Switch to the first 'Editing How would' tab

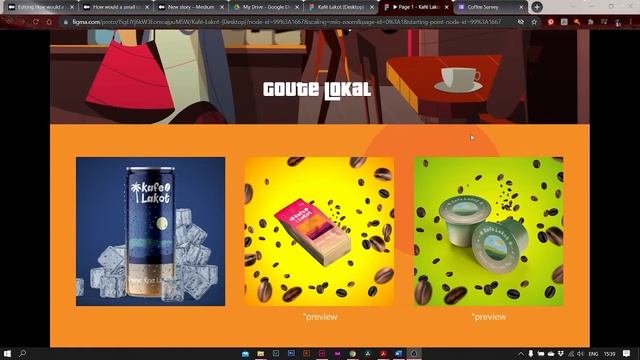point(40,7)
